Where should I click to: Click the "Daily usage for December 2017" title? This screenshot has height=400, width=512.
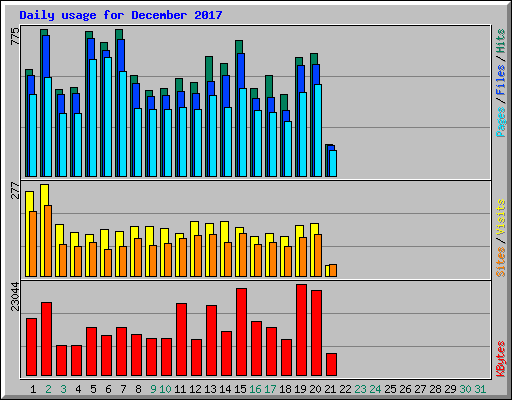tap(121, 15)
